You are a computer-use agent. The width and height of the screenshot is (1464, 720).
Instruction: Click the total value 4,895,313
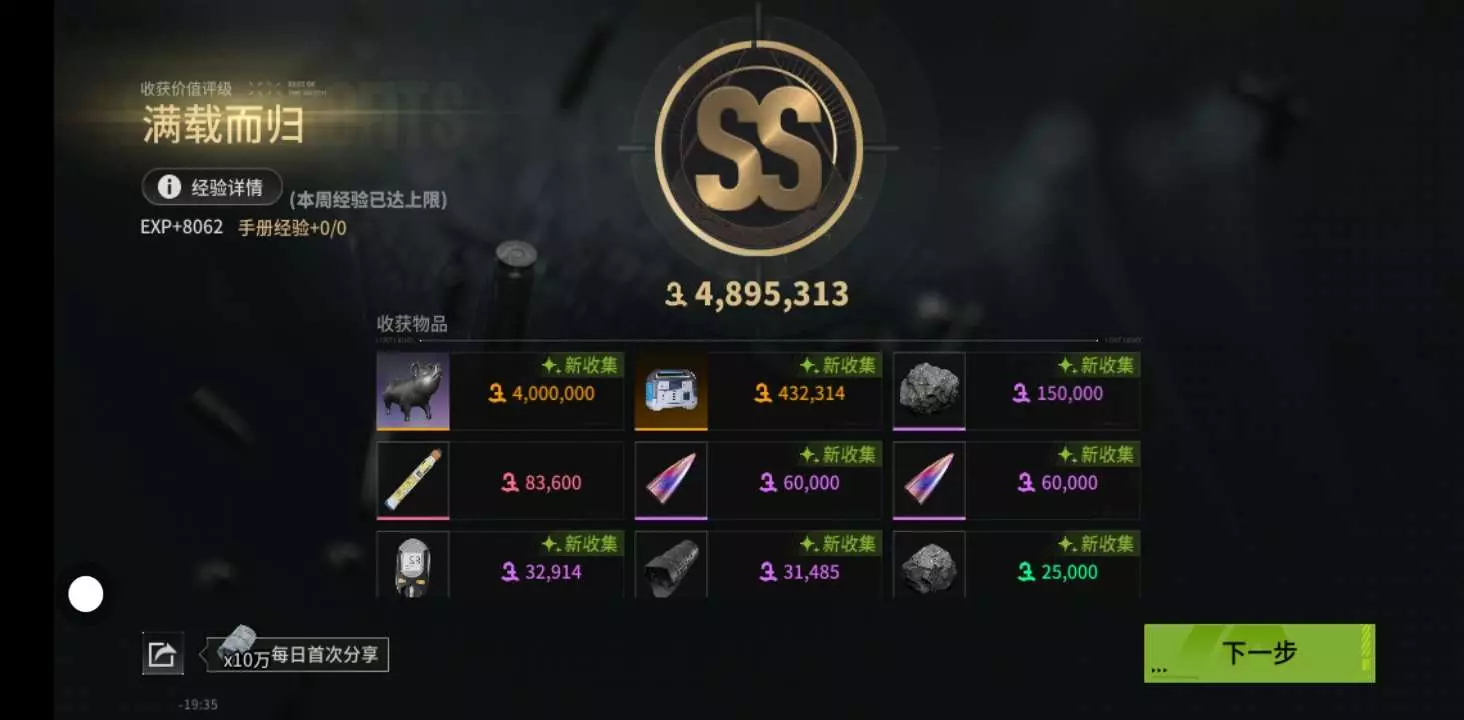pyautogui.click(x=757, y=294)
